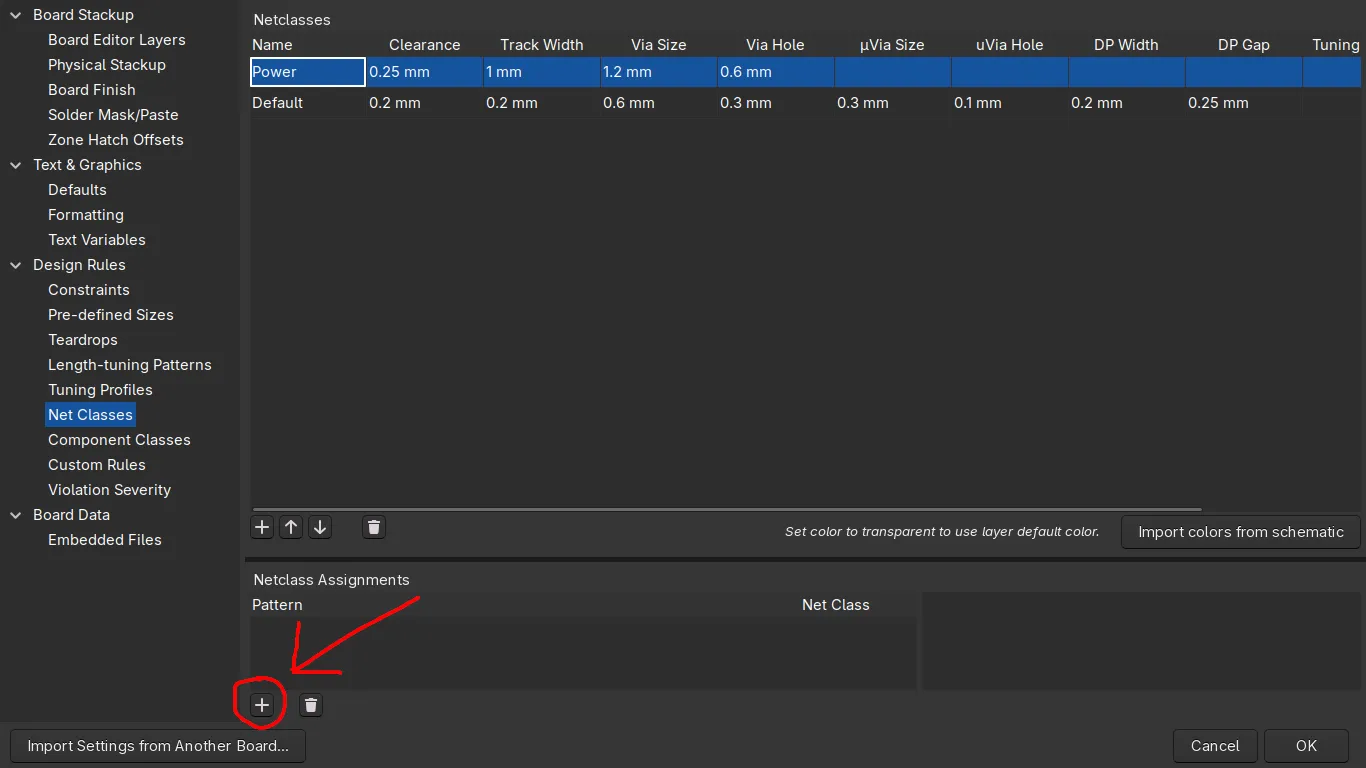Select the Default netclass row name
1366x768 pixels.
point(307,103)
